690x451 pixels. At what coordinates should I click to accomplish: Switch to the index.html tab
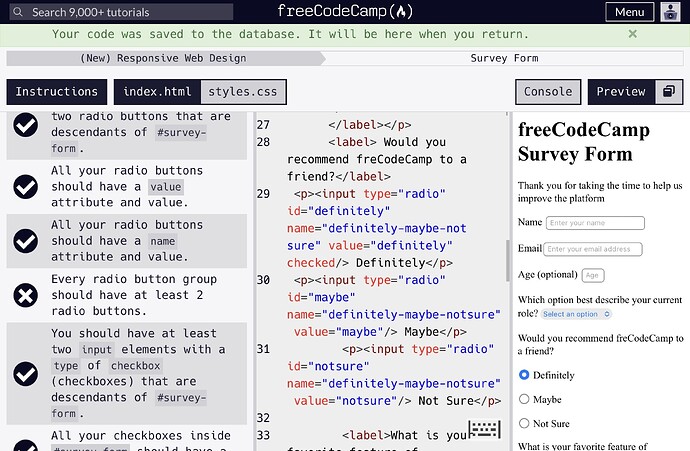pyautogui.click(x=157, y=92)
